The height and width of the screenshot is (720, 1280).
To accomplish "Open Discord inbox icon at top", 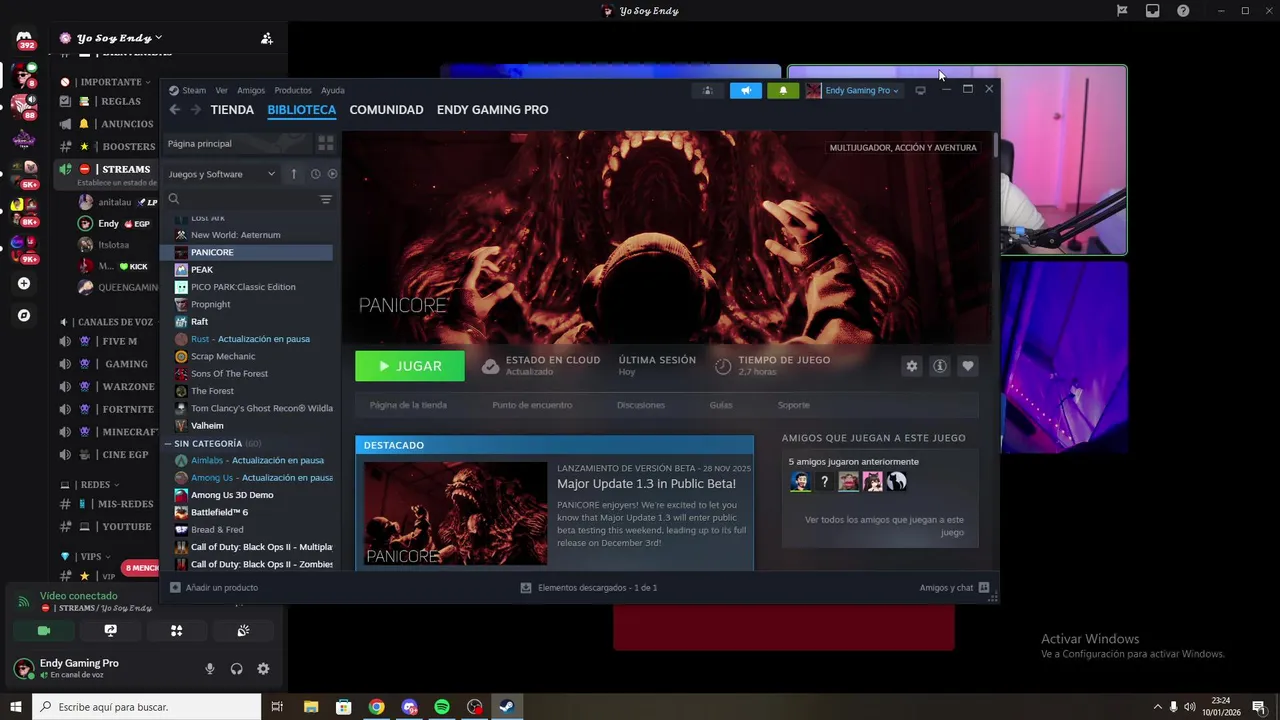I will point(1153,11).
